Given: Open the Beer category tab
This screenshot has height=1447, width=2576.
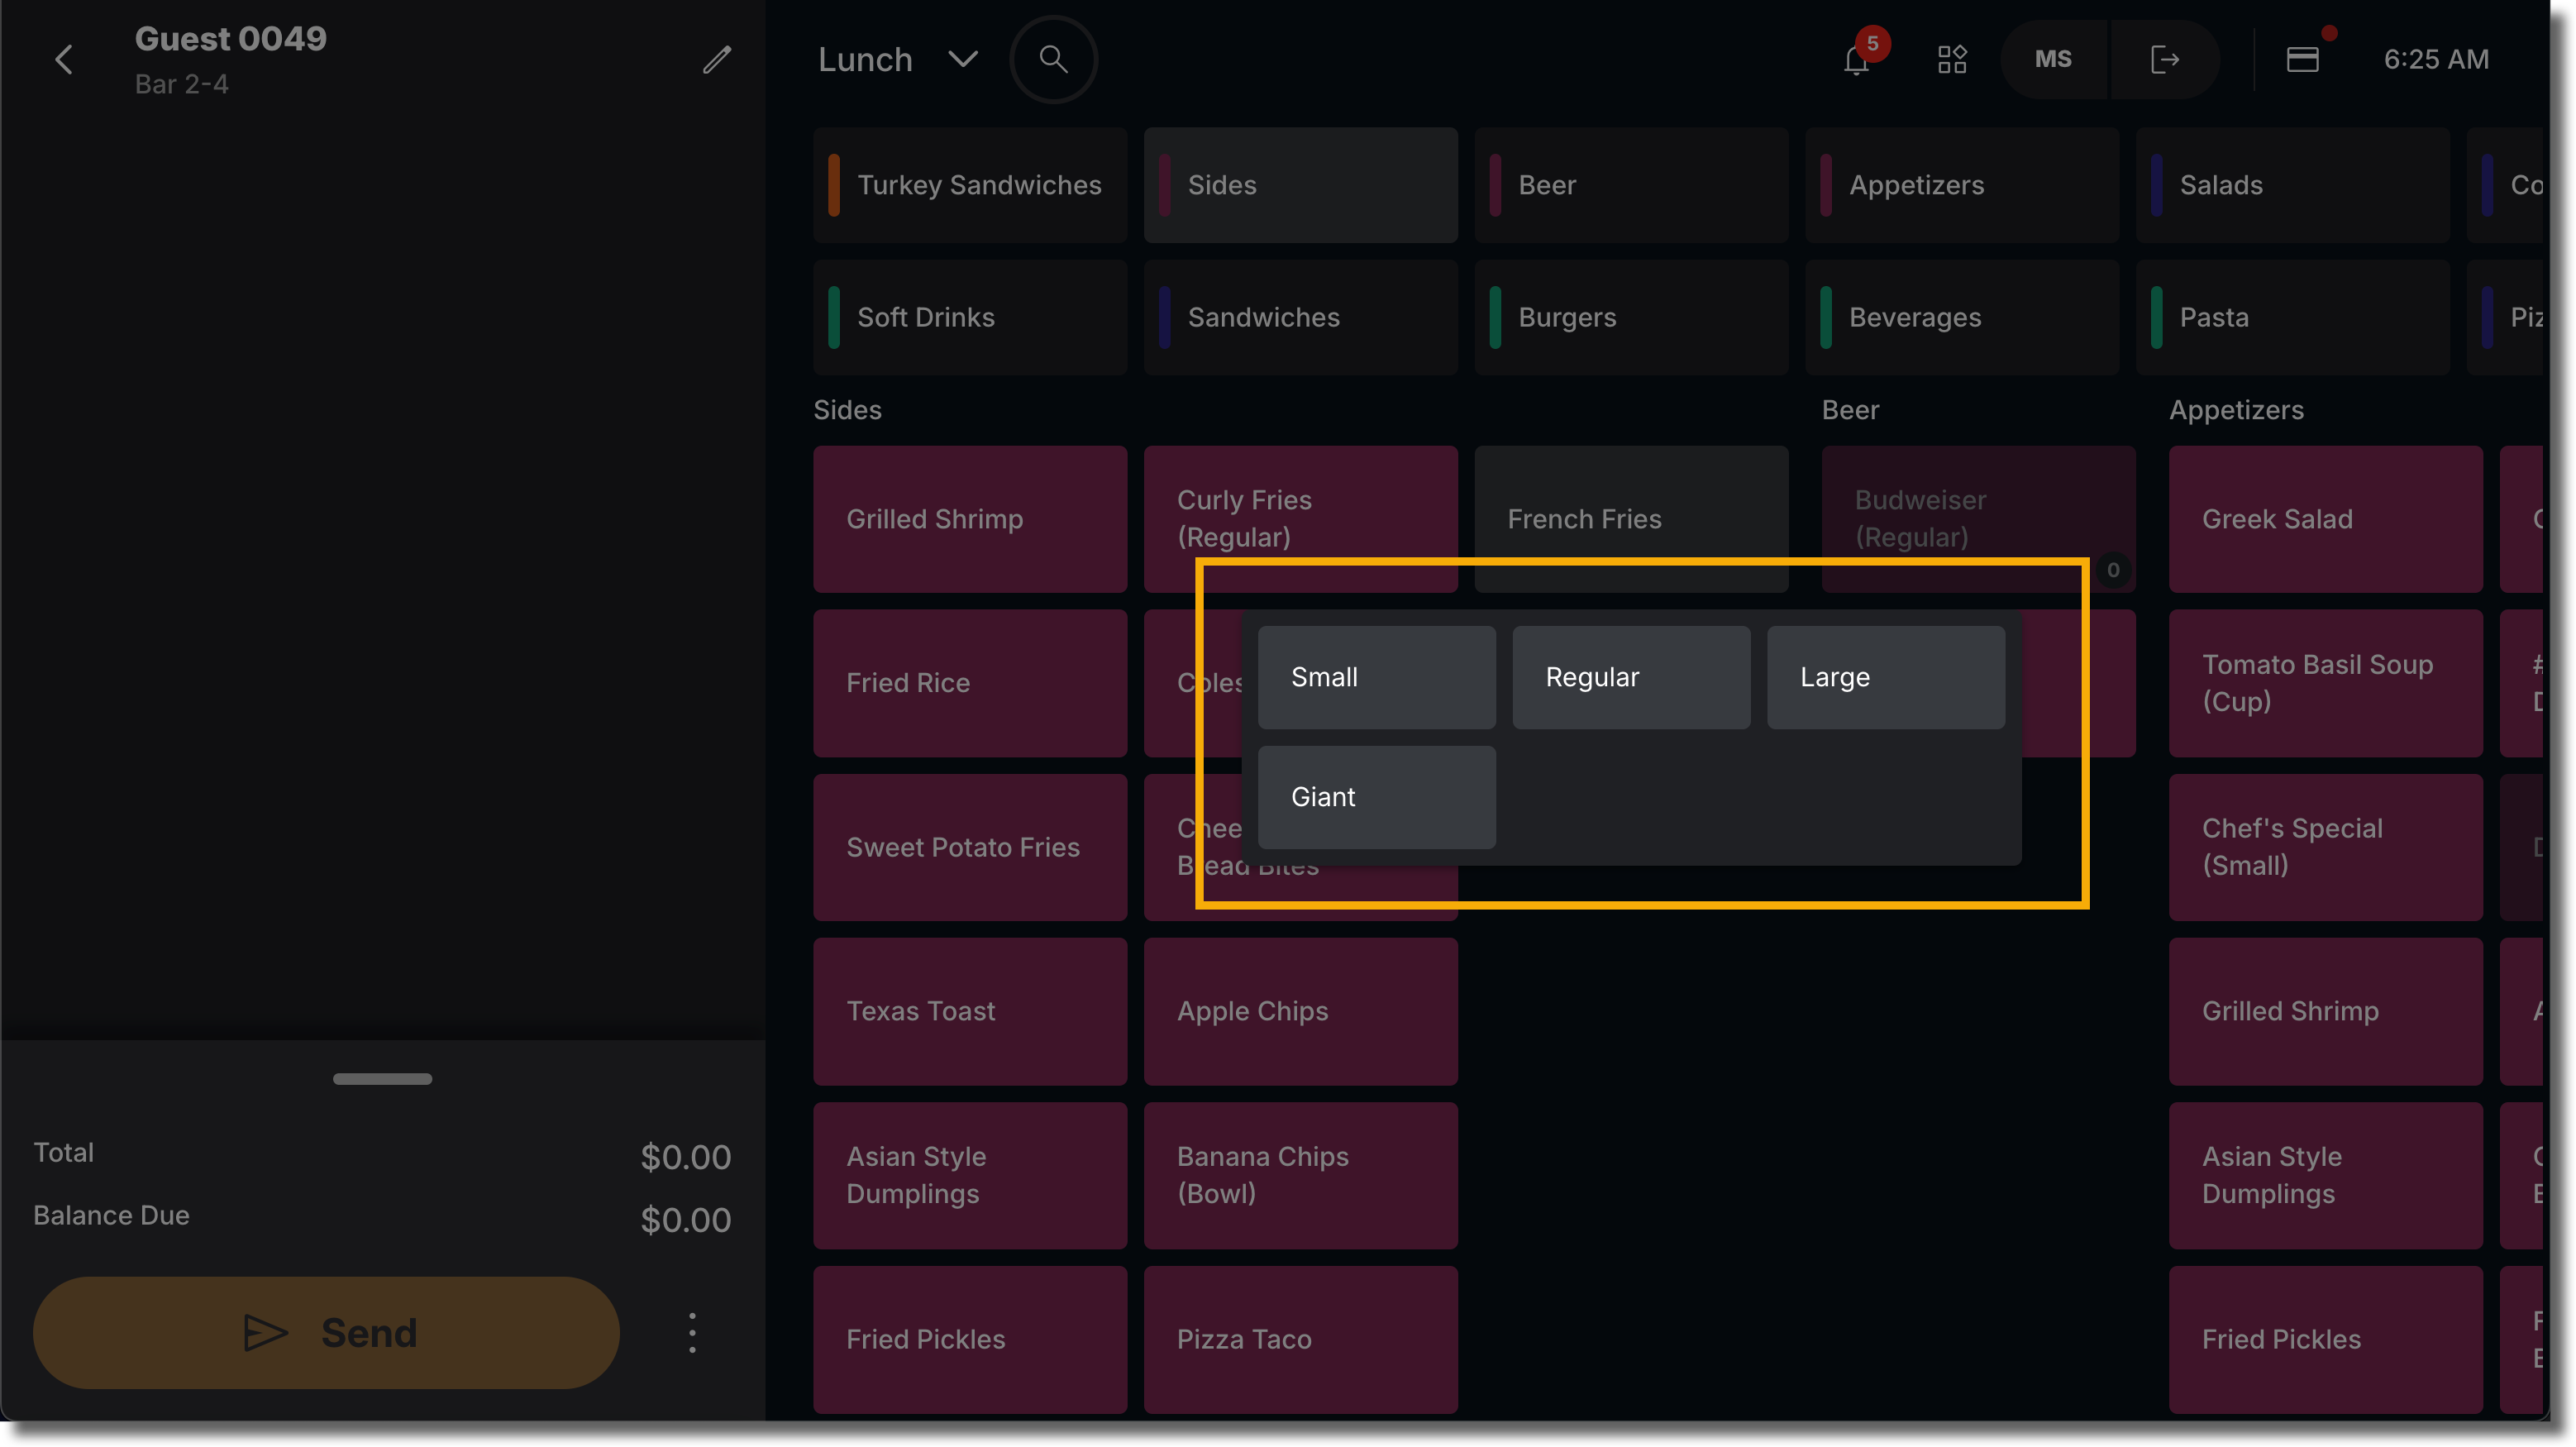Looking at the screenshot, I should tap(1631, 185).
